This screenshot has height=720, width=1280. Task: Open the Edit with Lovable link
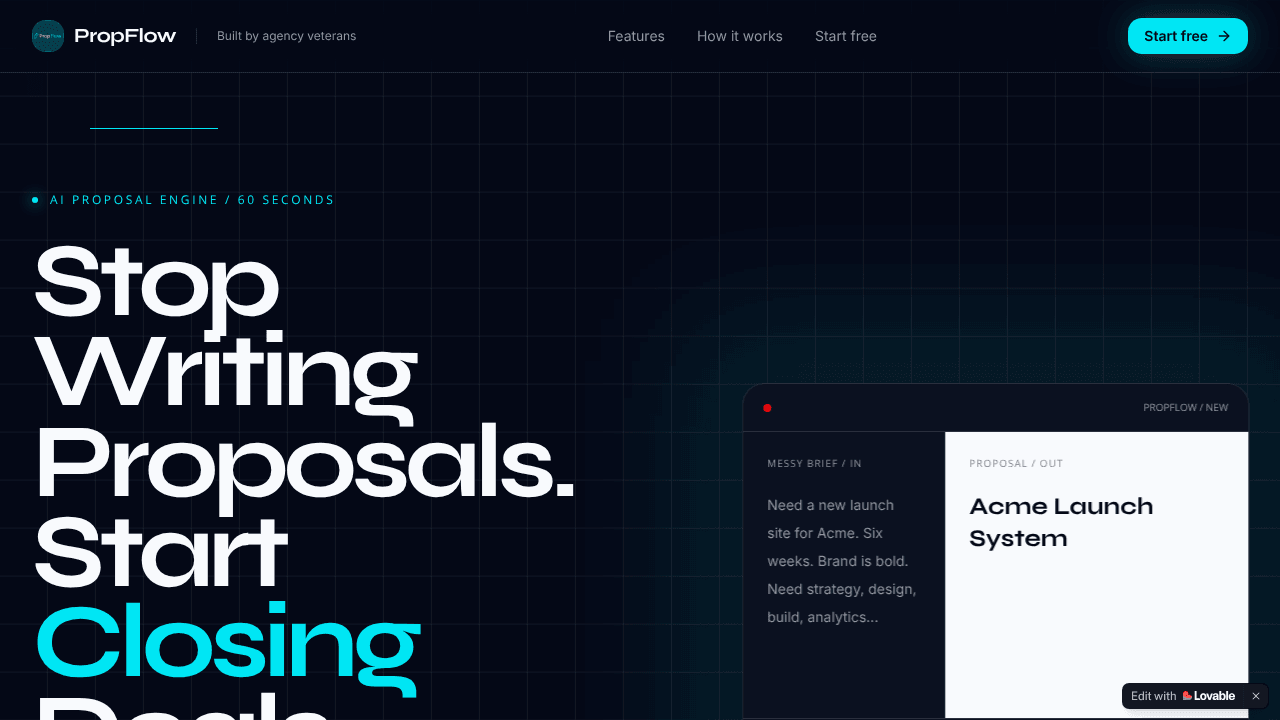[1183, 696]
